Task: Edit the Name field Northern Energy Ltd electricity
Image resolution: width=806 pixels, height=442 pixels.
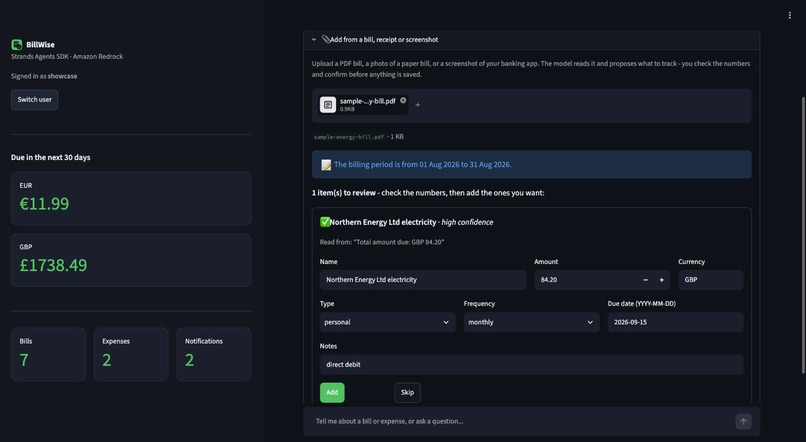Action: coord(423,280)
